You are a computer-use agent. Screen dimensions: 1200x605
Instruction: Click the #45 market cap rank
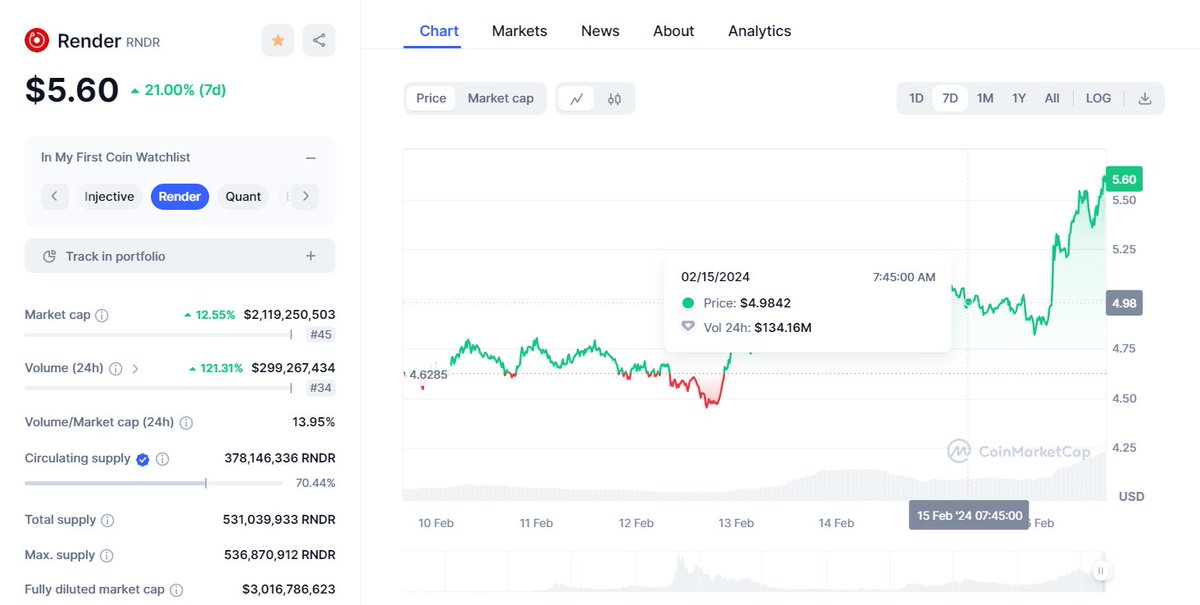pos(322,335)
